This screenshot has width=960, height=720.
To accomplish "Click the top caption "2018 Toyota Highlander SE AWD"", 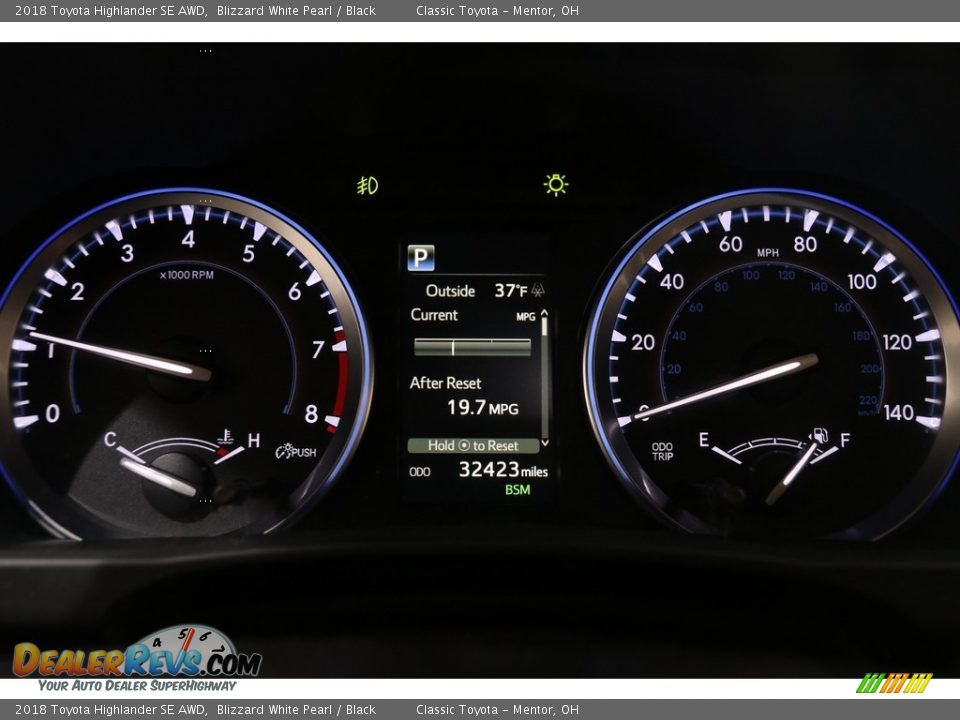I will [110, 10].
